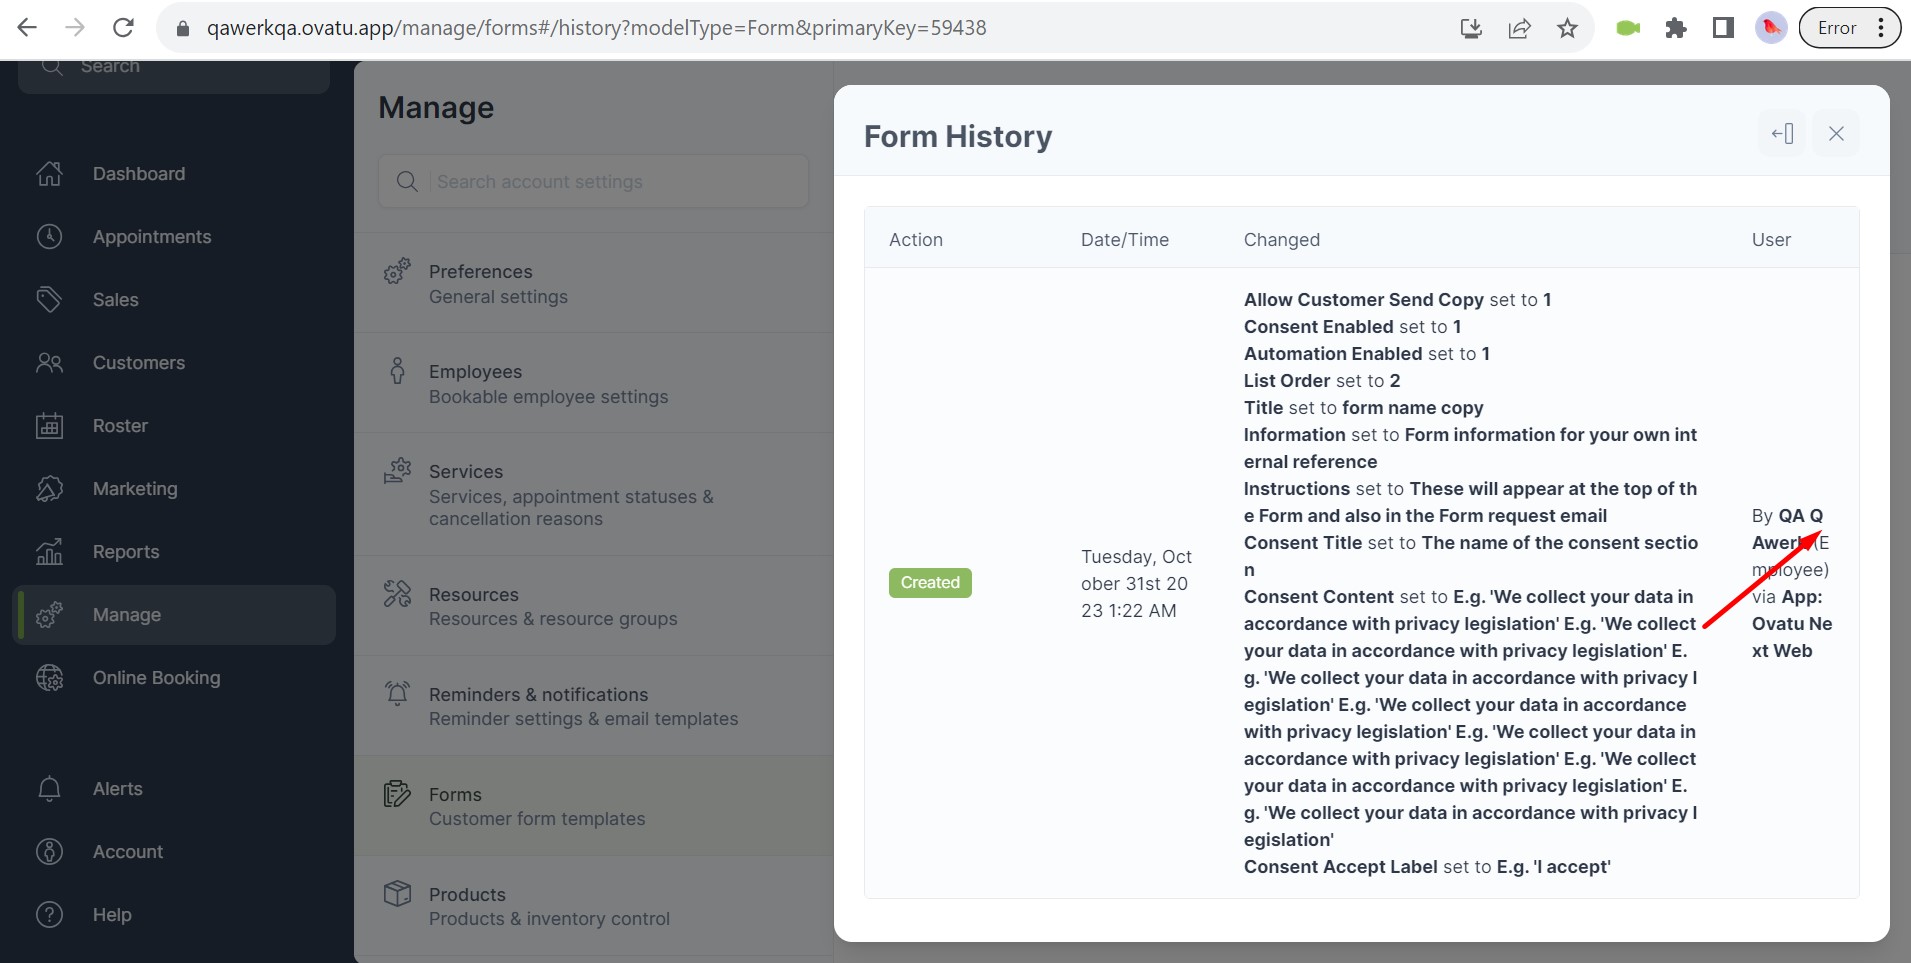1911x963 pixels.
Task: Open the Account dollar icon
Action: click(x=49, y=852)
